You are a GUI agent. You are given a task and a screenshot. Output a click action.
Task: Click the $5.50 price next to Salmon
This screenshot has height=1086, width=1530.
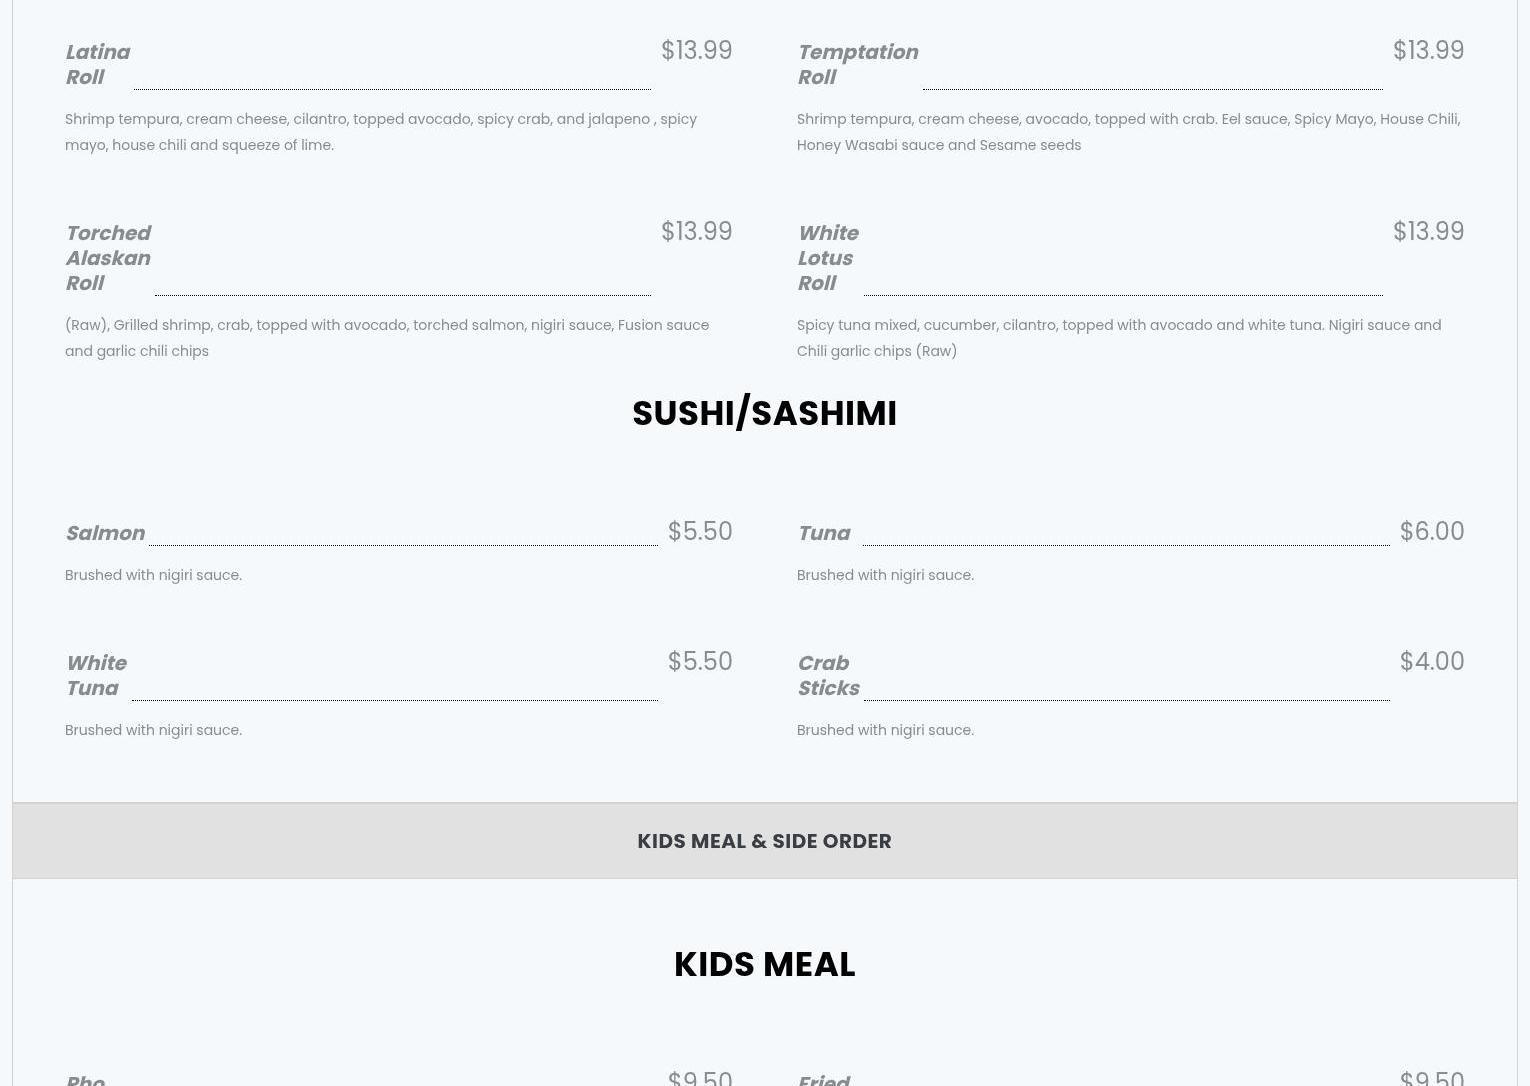[x=699, y=531]
